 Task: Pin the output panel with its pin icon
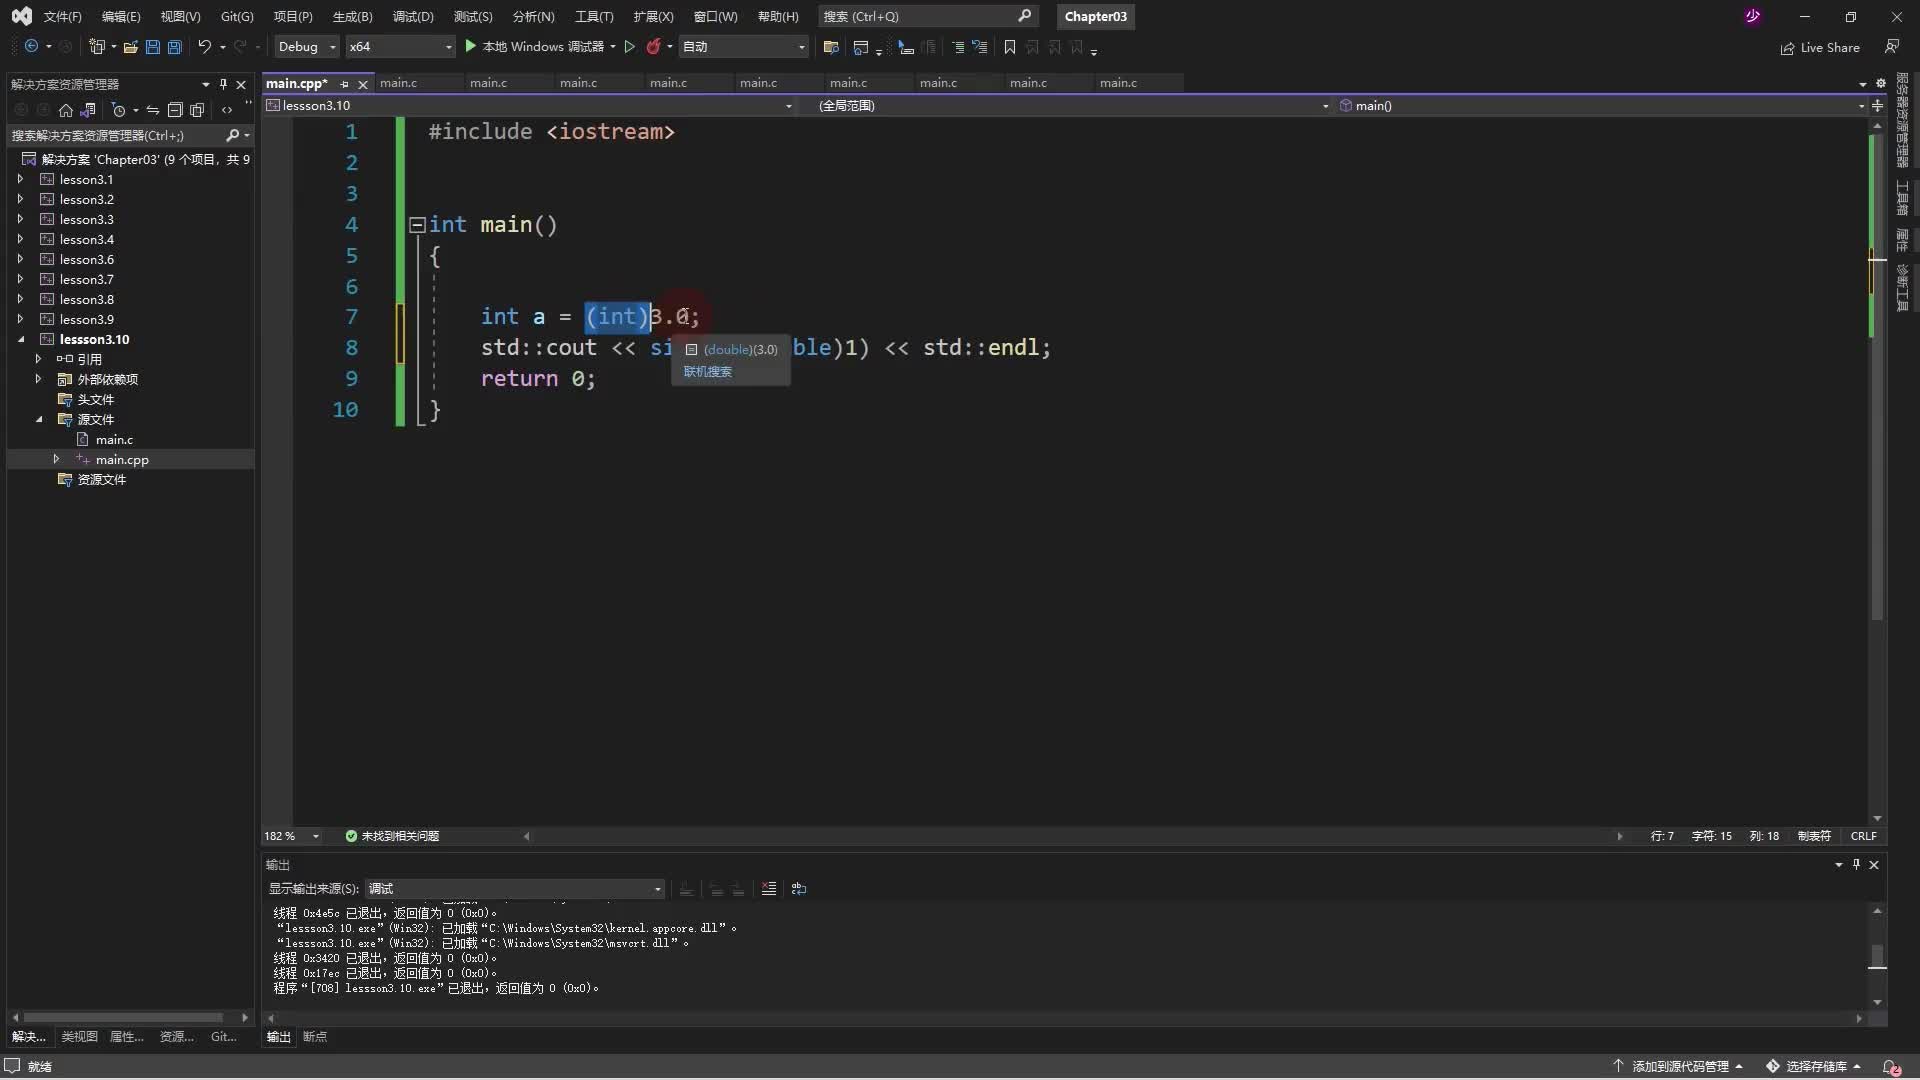click(x=1856, y=864)
